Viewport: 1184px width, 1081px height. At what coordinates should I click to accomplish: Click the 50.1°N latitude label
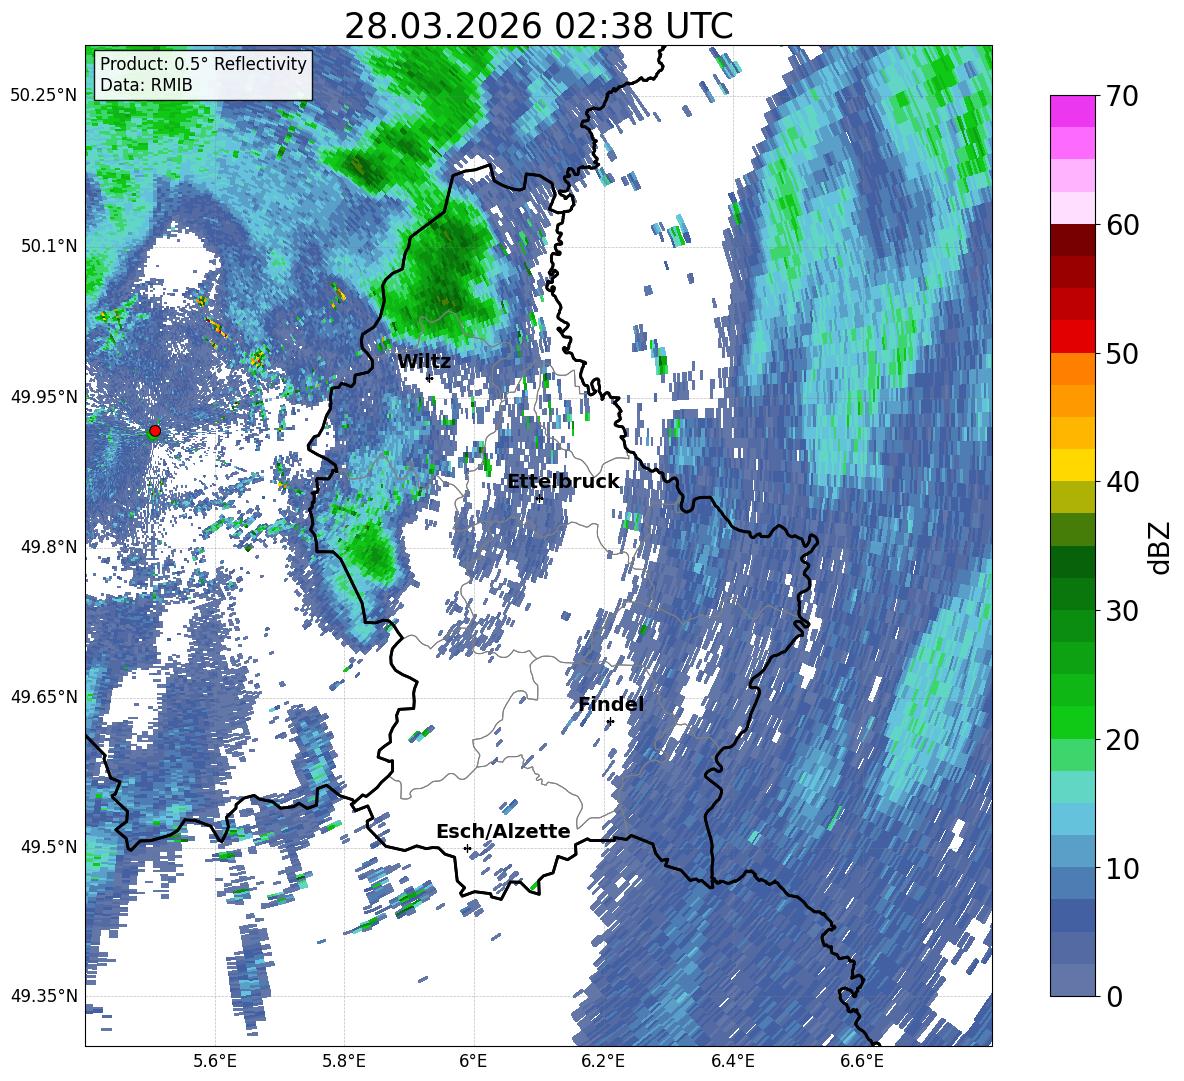pyautogui.click(x=49, y=246)
